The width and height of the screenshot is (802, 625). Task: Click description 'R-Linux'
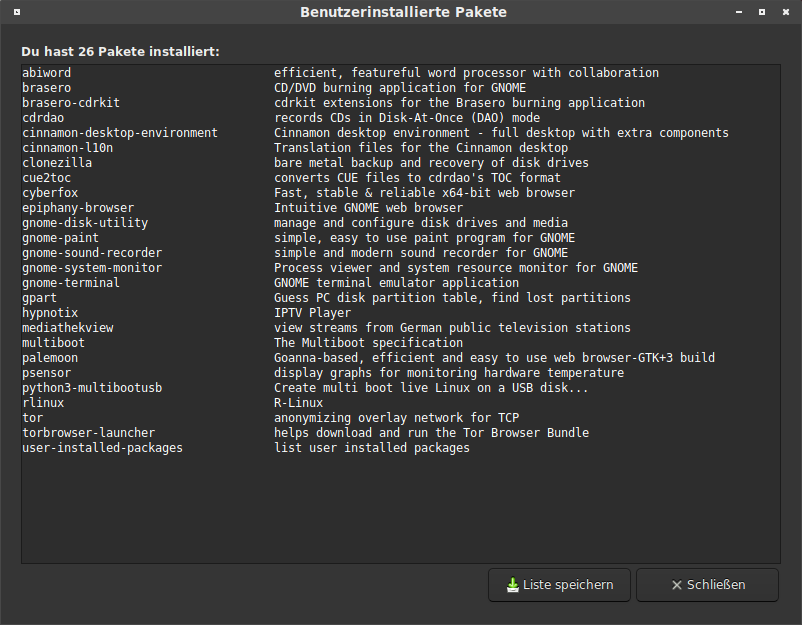pyautogui.click(x=299, y=403)
